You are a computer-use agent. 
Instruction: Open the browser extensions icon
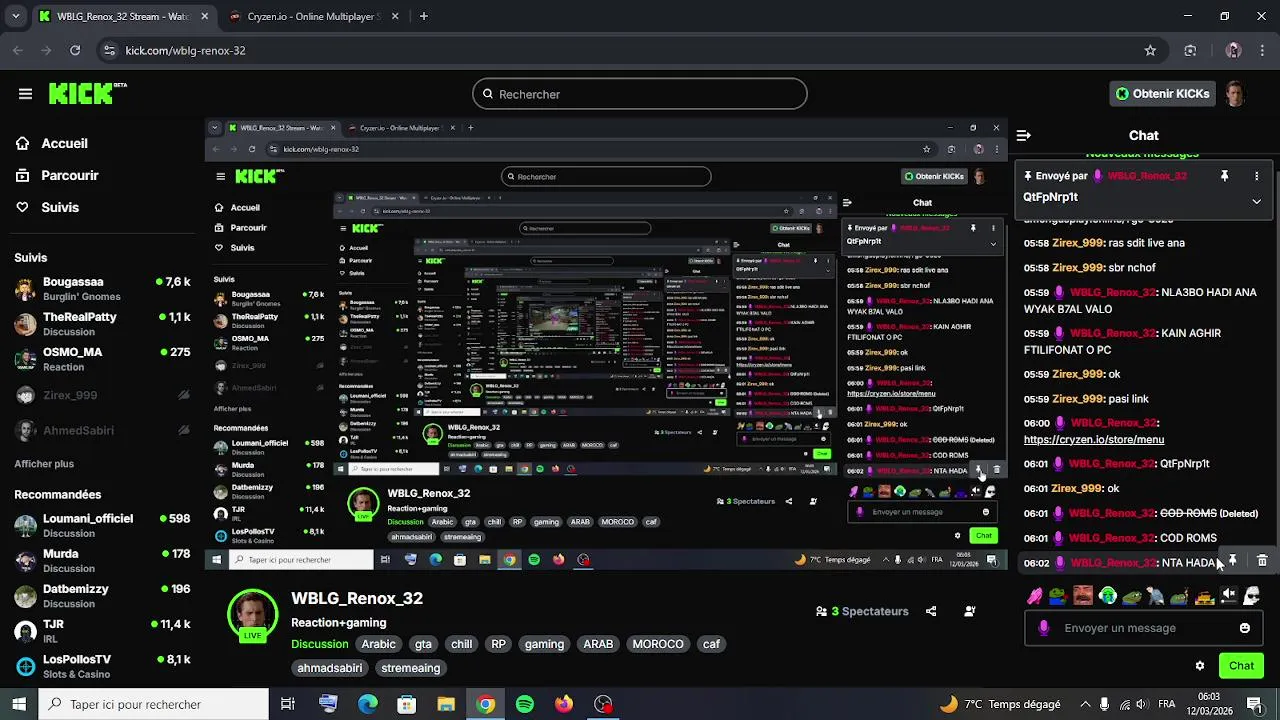pos(1190,50)
